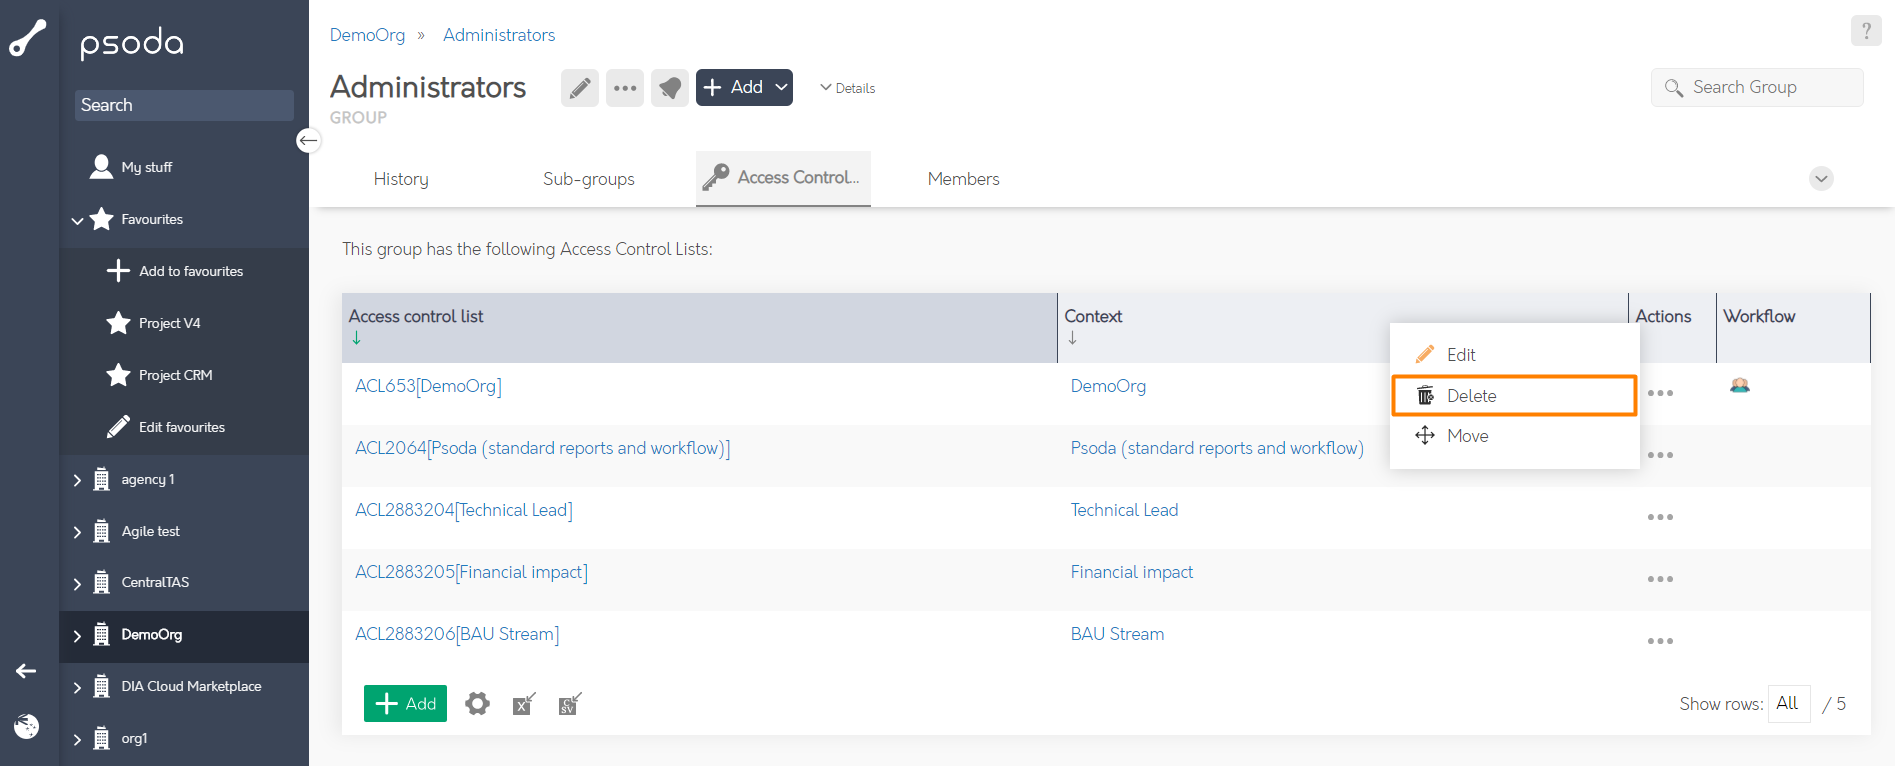
Task: Click Add to favourites
Action: click(x=190, y=271)
